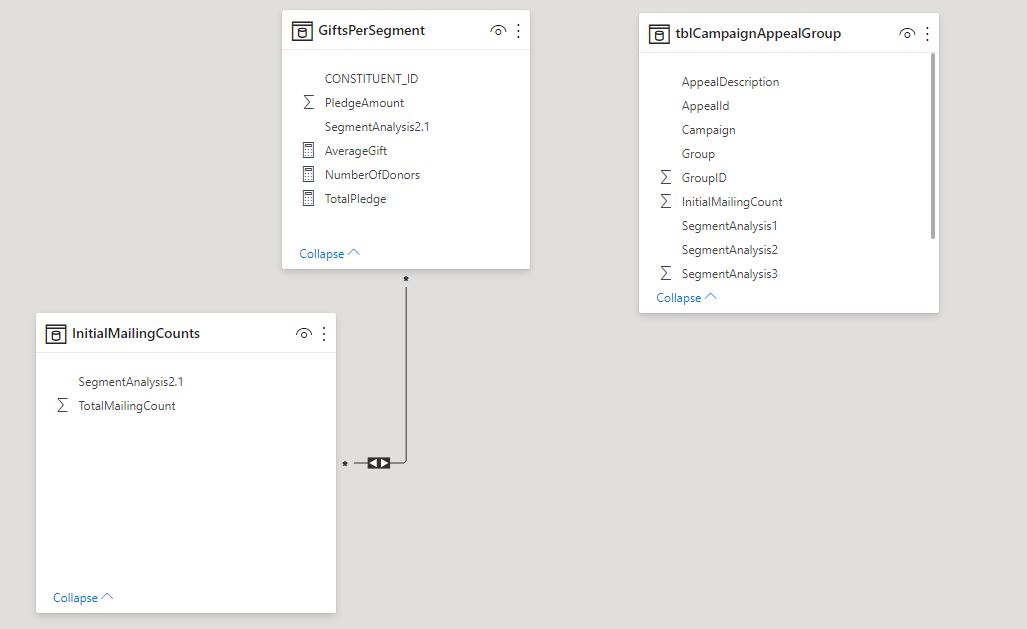Select the CONSTITUENT_ID field
Image resolution: width=1027 pixels, height=629 pixels.
click(x=371, y=79)
